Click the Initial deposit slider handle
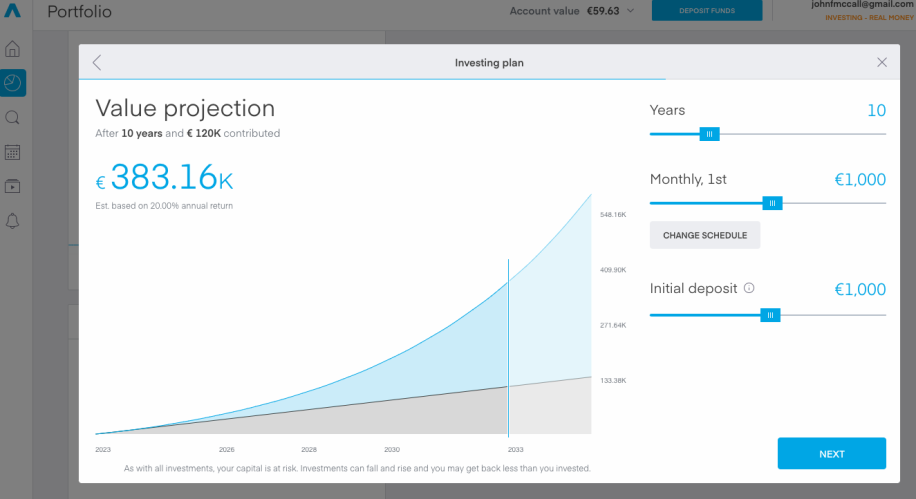Viewport: 916px width, 499px height. coord(770,316)
